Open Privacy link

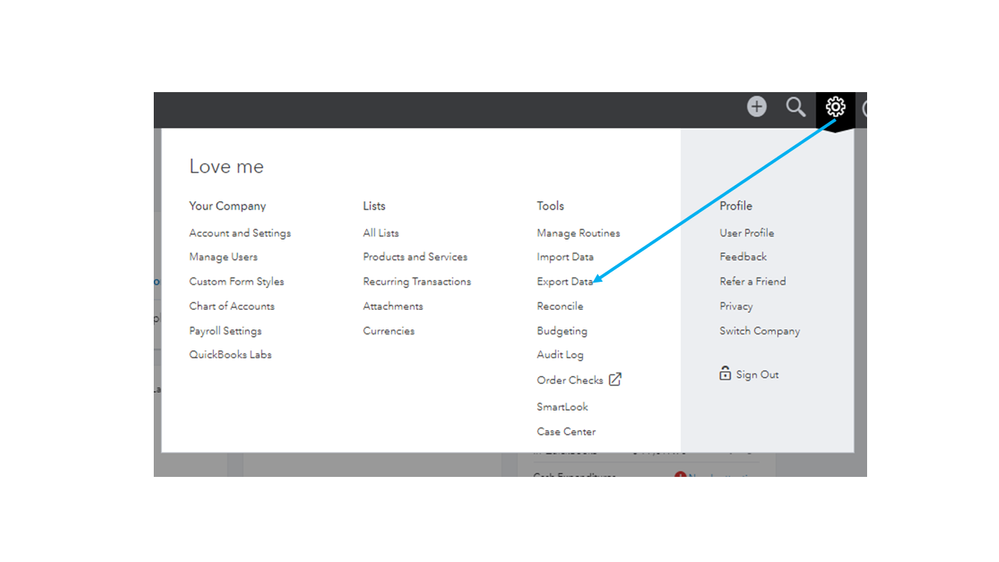(736, 306)
